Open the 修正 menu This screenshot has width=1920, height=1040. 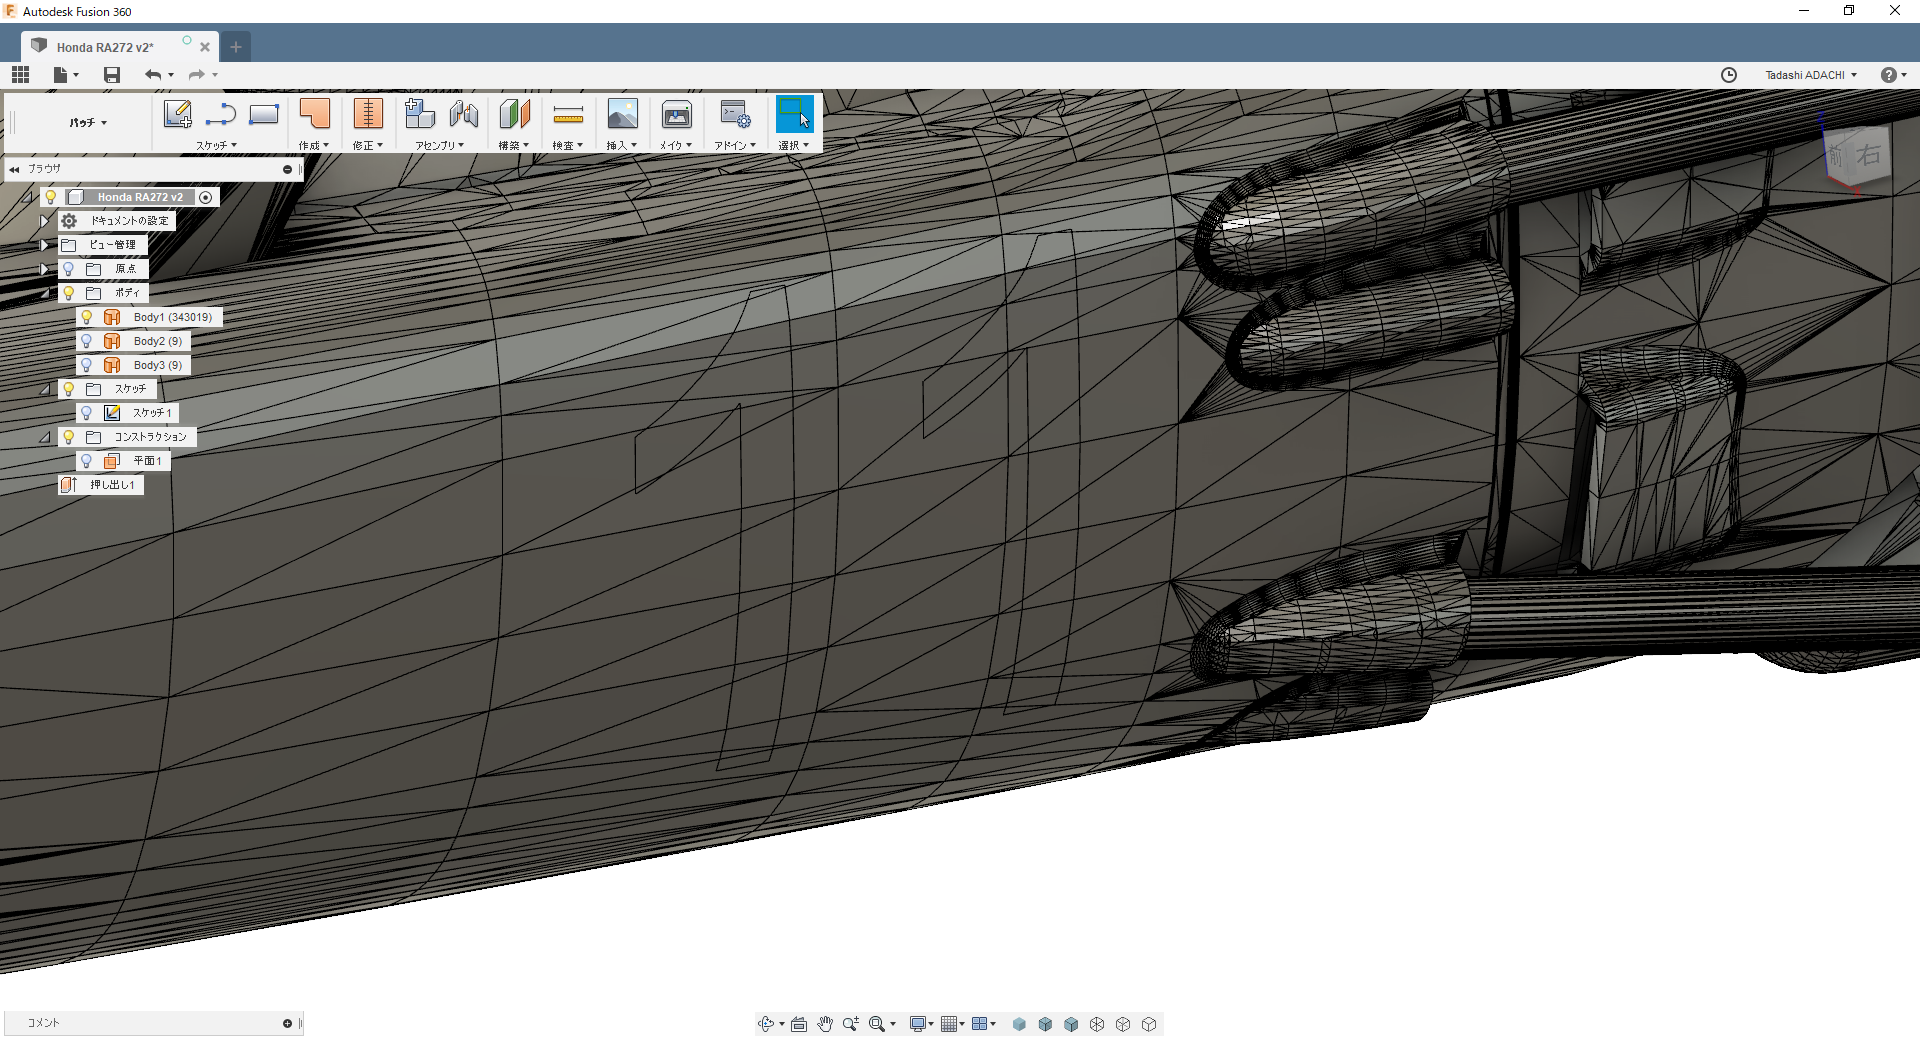pyautogui.click(x=367, y=145)
